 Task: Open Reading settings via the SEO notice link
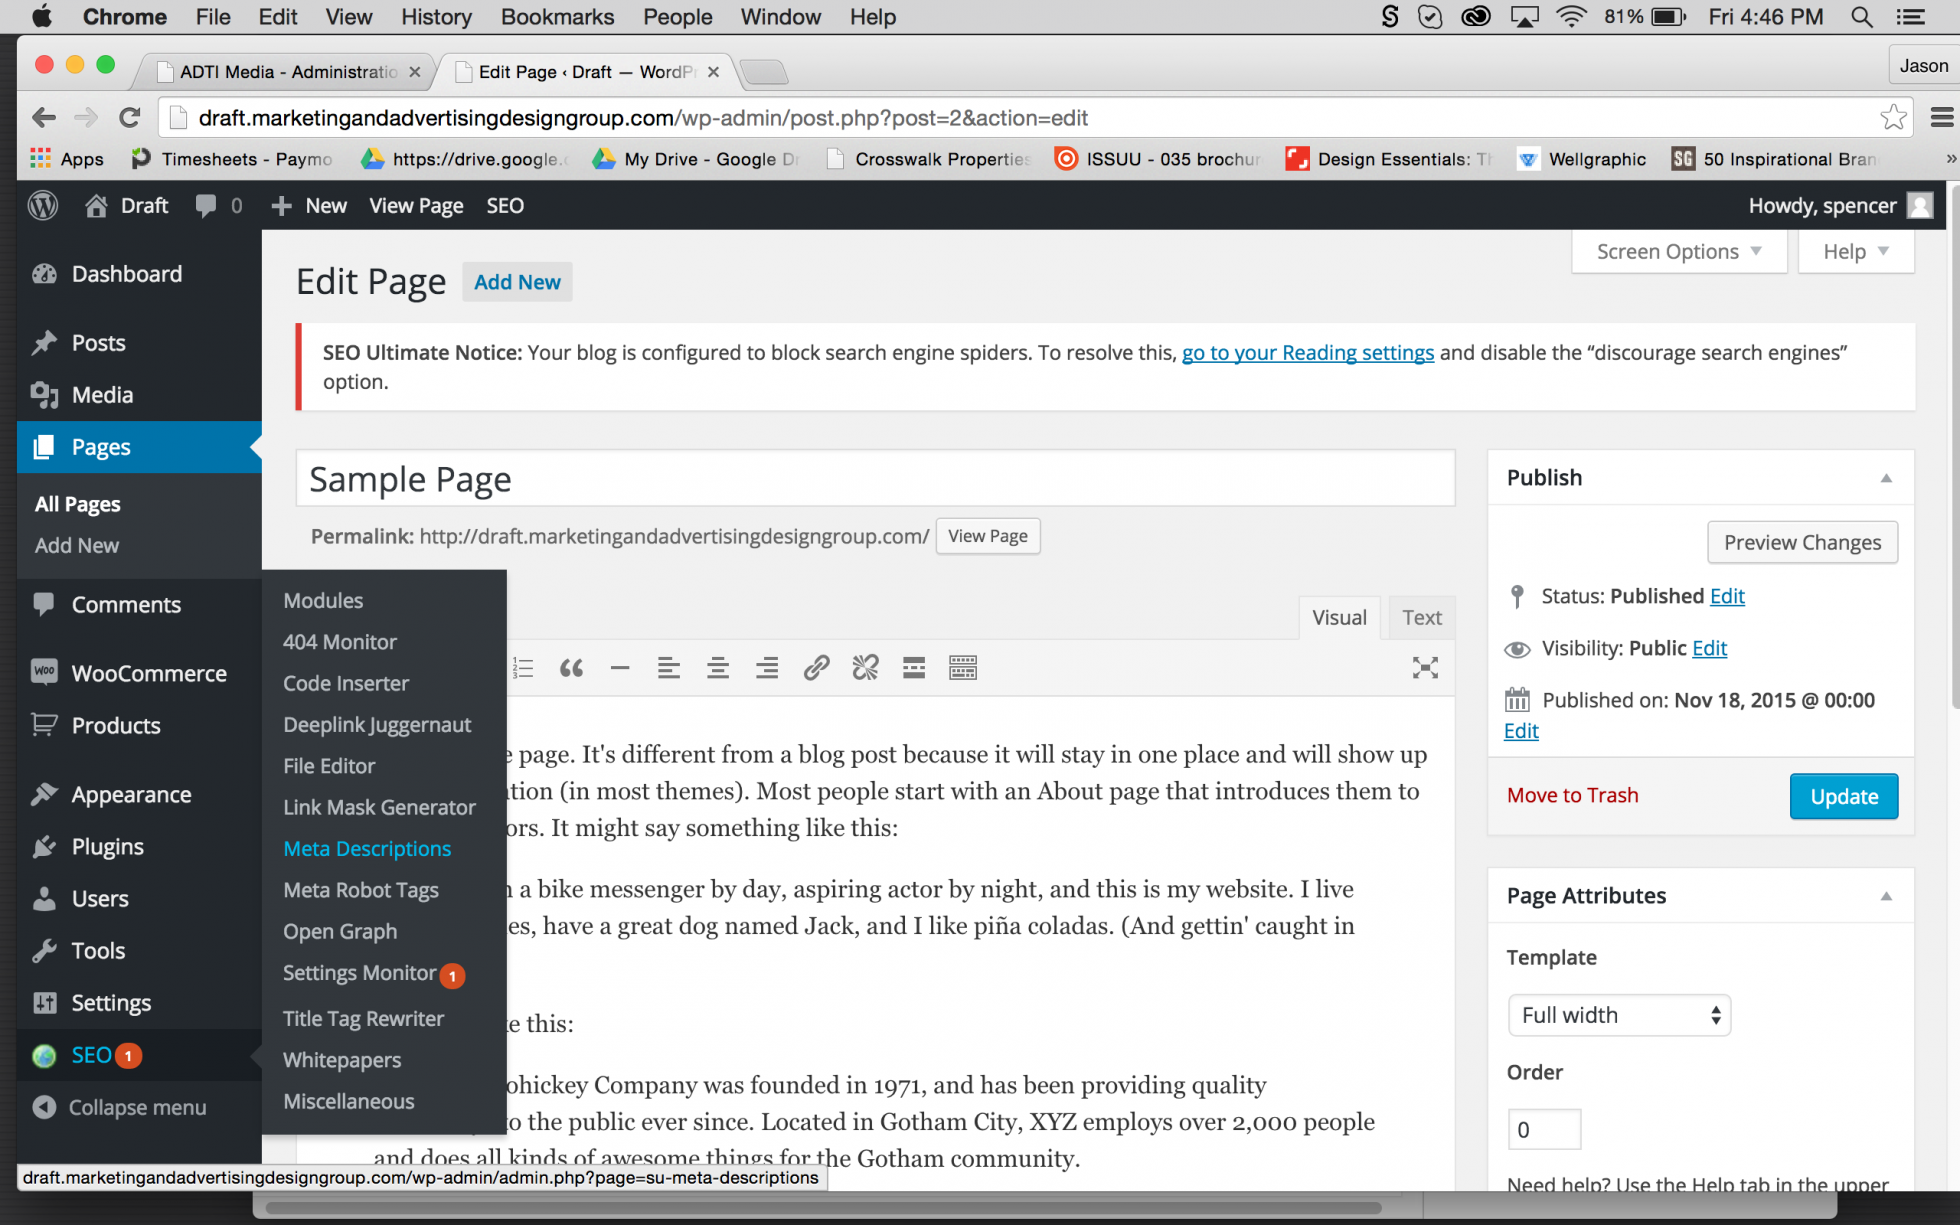(x=1307, y=352)
